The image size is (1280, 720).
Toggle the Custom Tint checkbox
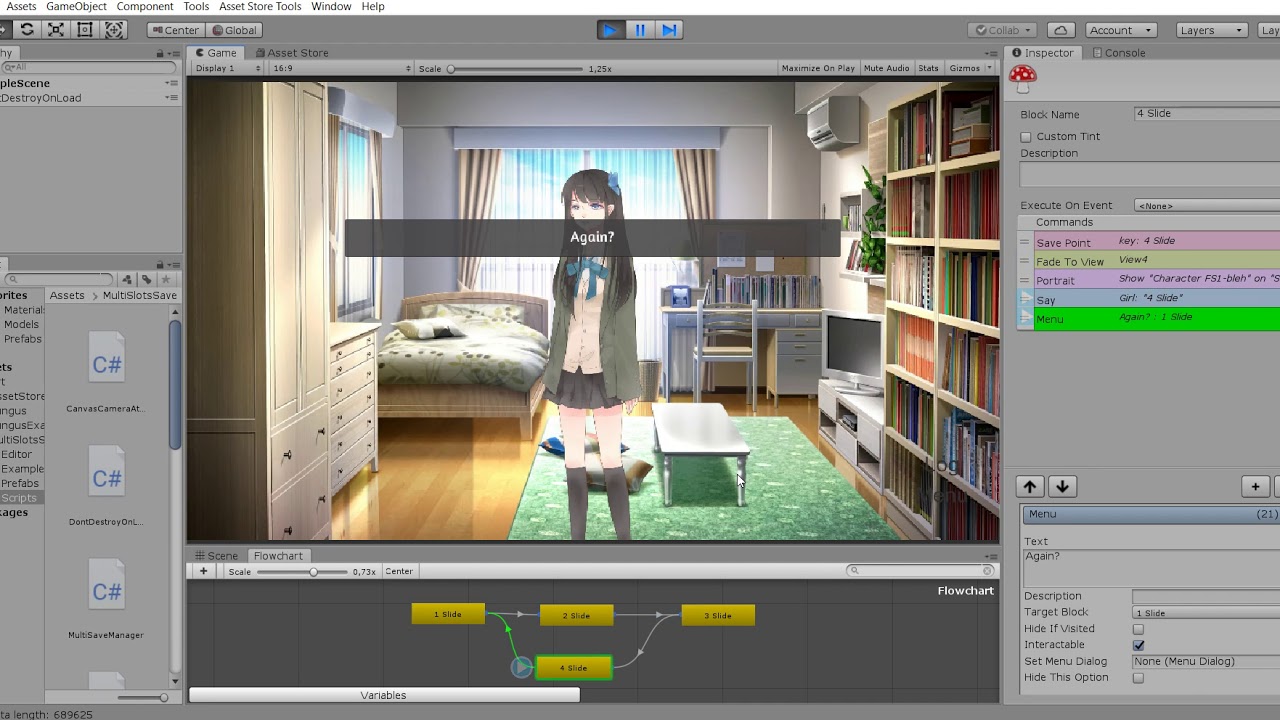pyautogui.click(x=1026, y=137)
